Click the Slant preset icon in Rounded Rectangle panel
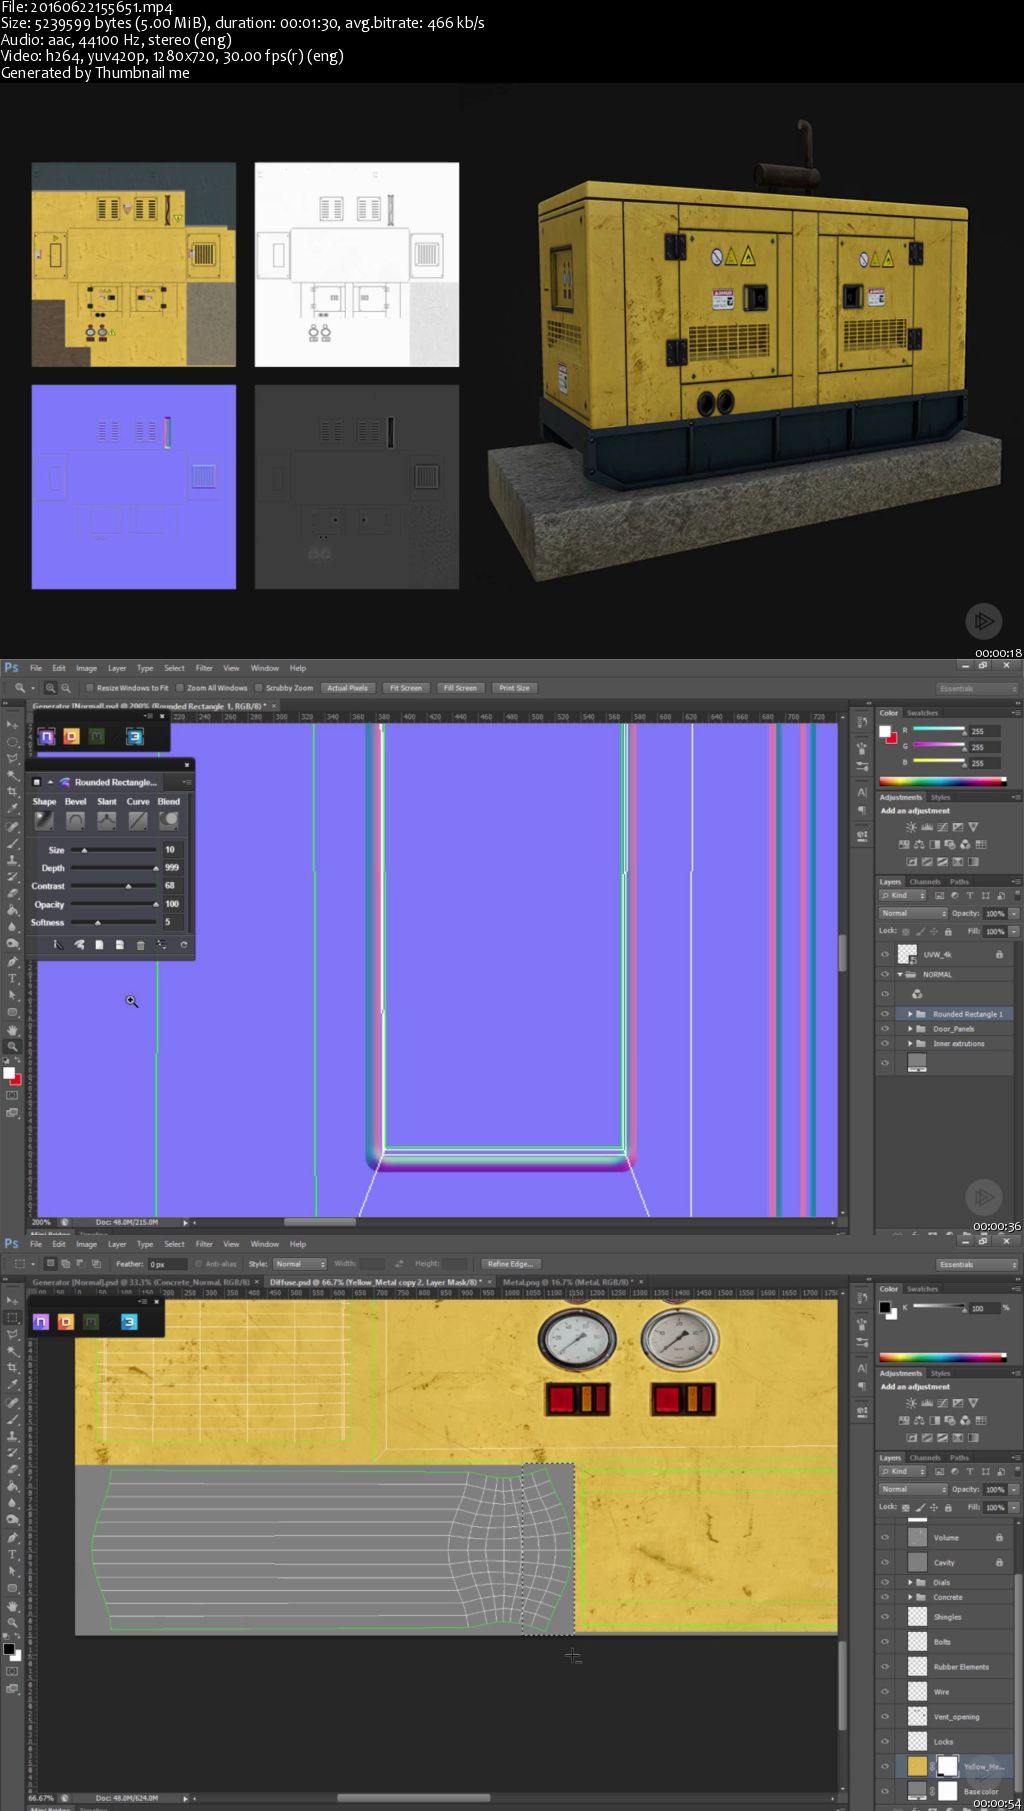 [x=106, y=821]
